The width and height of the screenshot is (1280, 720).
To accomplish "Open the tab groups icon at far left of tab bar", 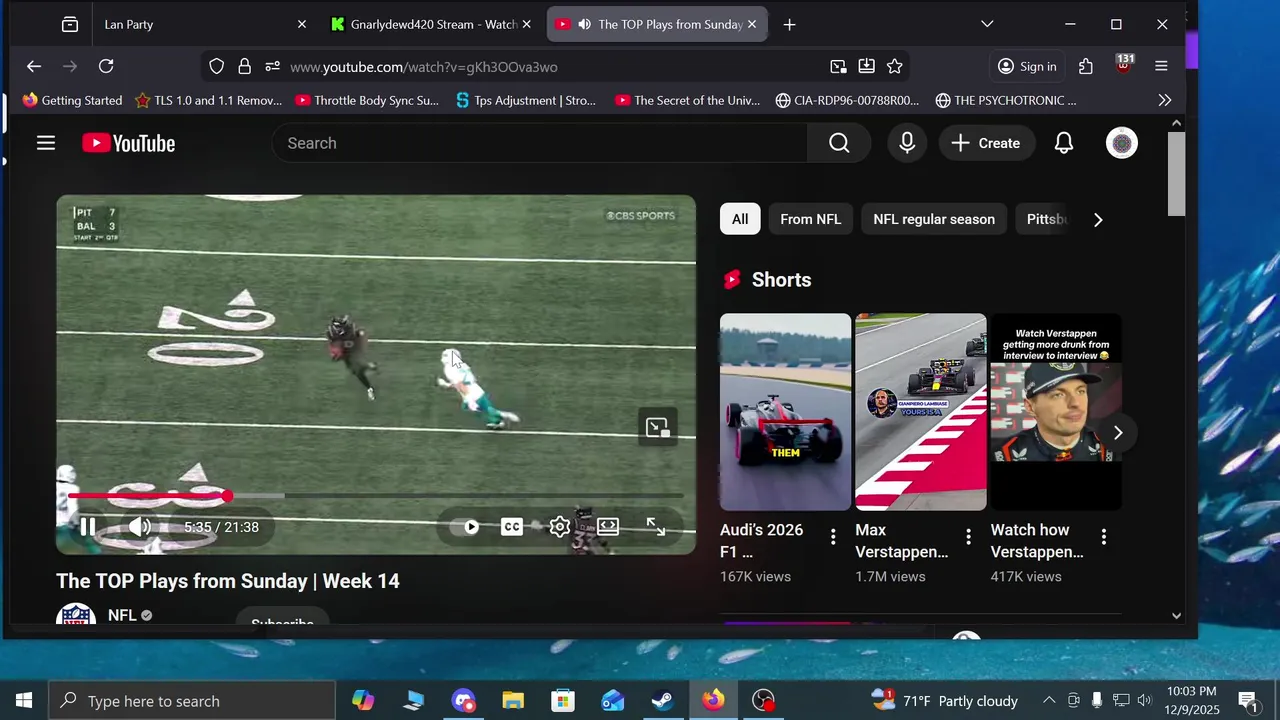I will 70,24.
